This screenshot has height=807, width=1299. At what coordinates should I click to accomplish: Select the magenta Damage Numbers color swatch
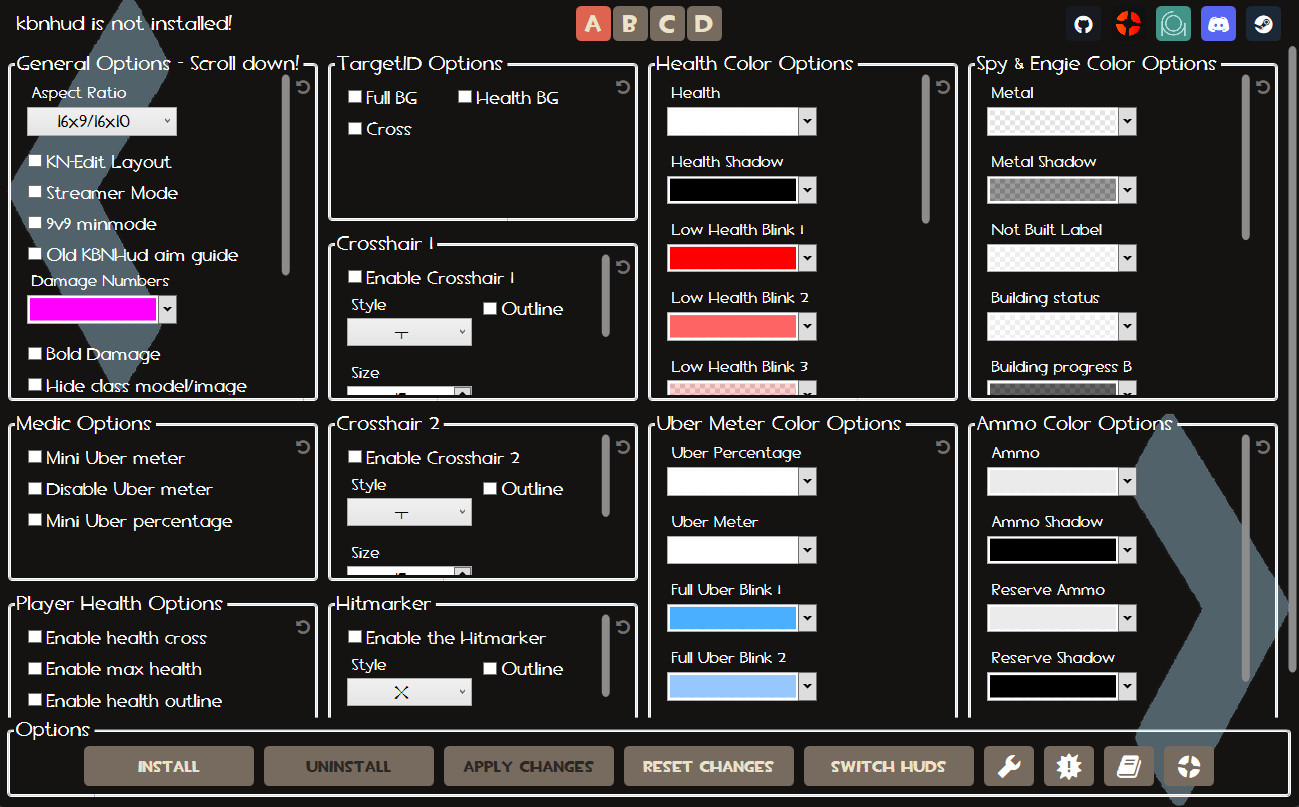point(95,310)
